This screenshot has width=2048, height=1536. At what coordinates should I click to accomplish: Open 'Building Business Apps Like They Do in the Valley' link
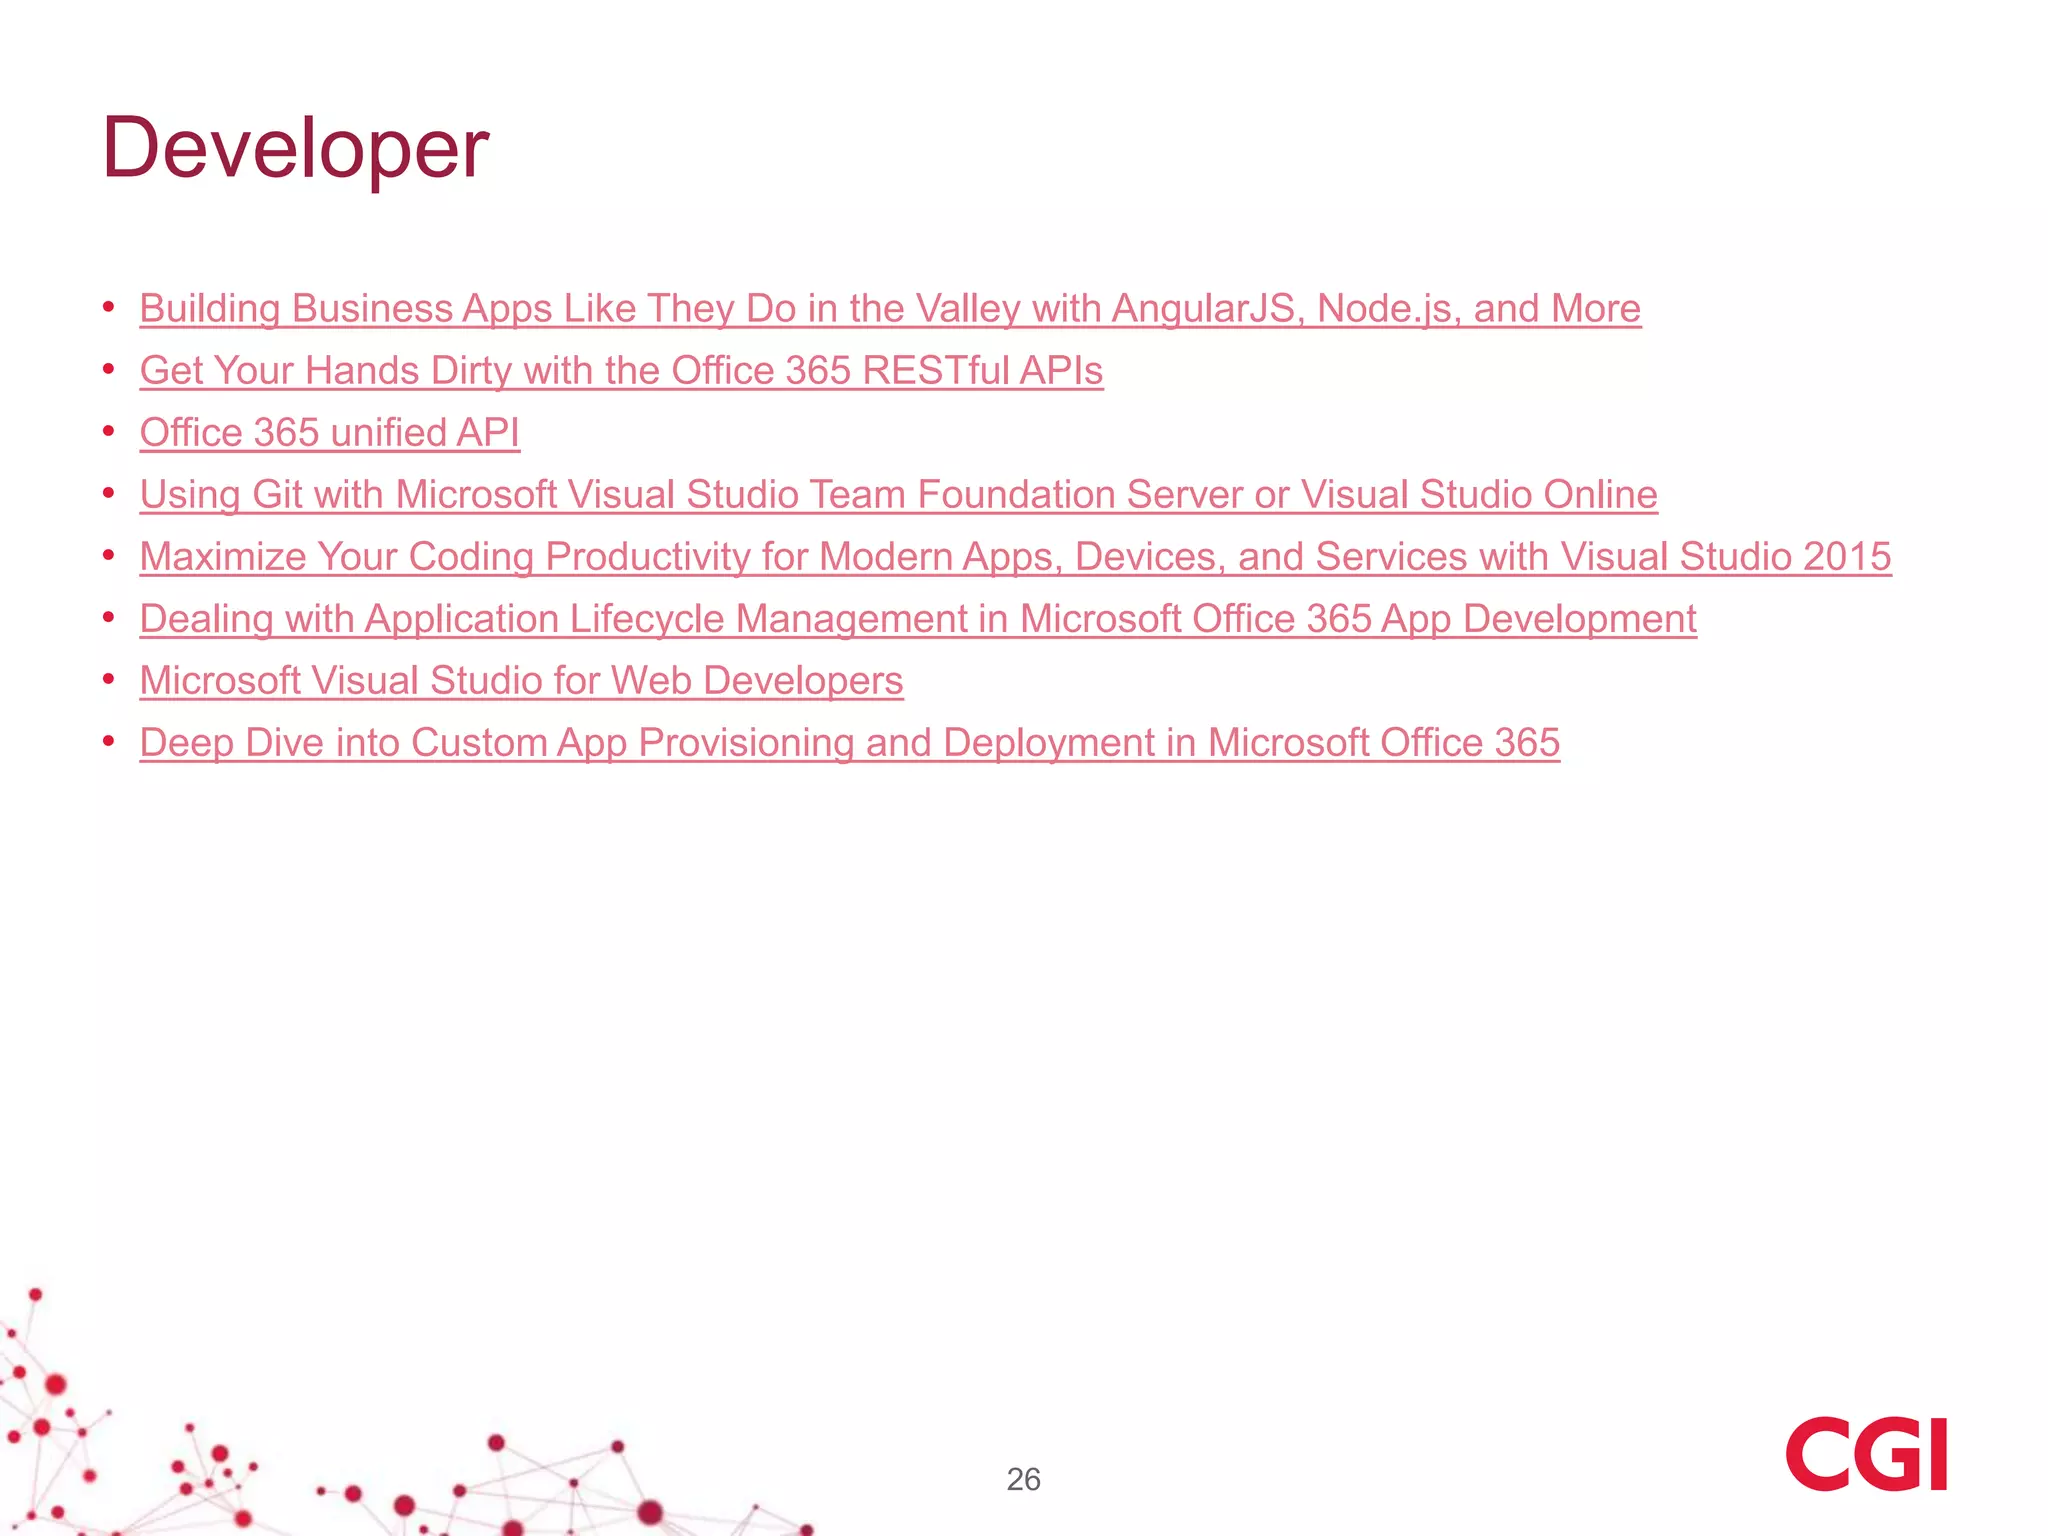(x=890, y=309)
